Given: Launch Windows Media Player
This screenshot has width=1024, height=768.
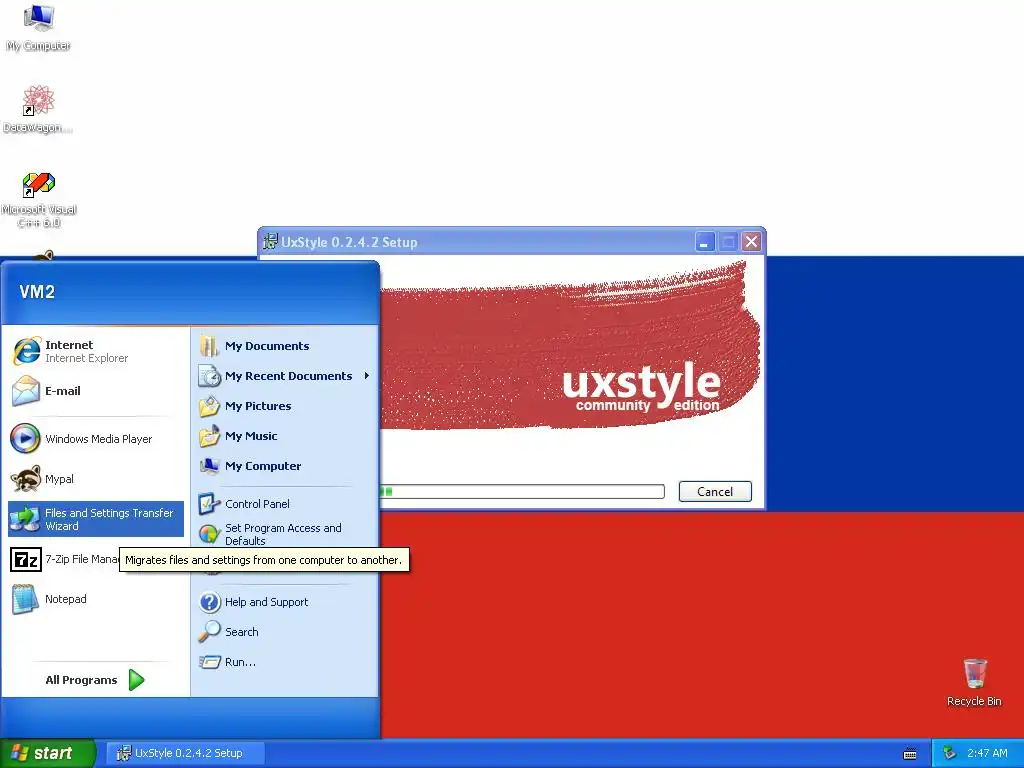Looking at the screenshot, I should point(96,439).
